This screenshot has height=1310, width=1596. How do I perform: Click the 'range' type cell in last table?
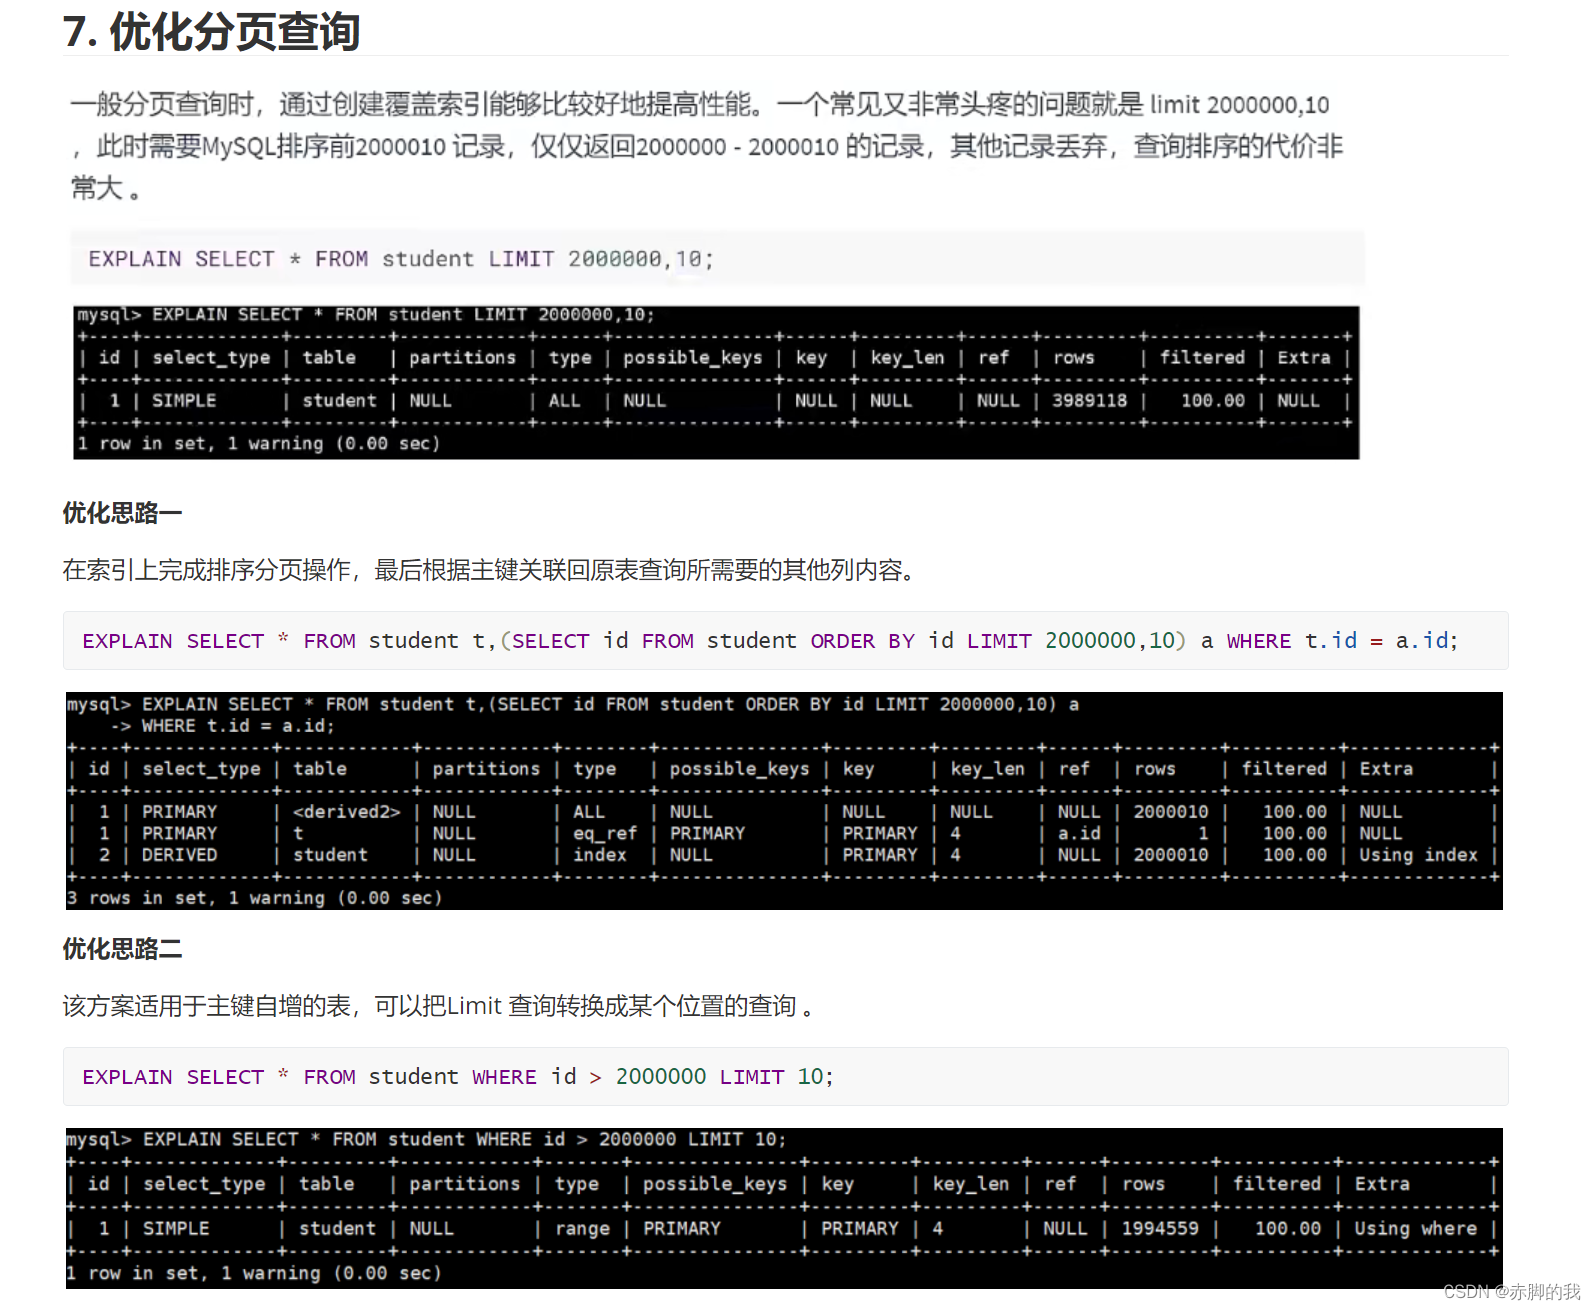[x=582, y=1228]
